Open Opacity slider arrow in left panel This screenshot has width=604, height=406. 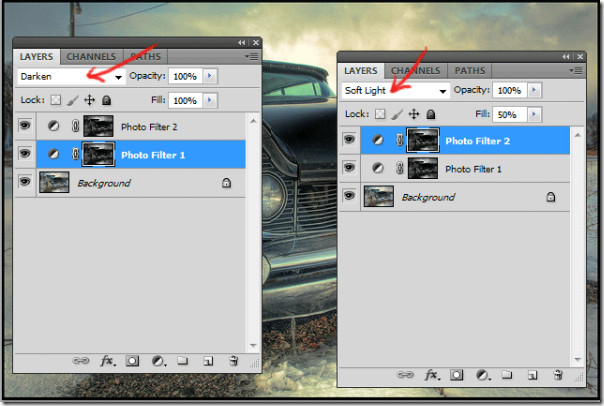coord(210,76)
